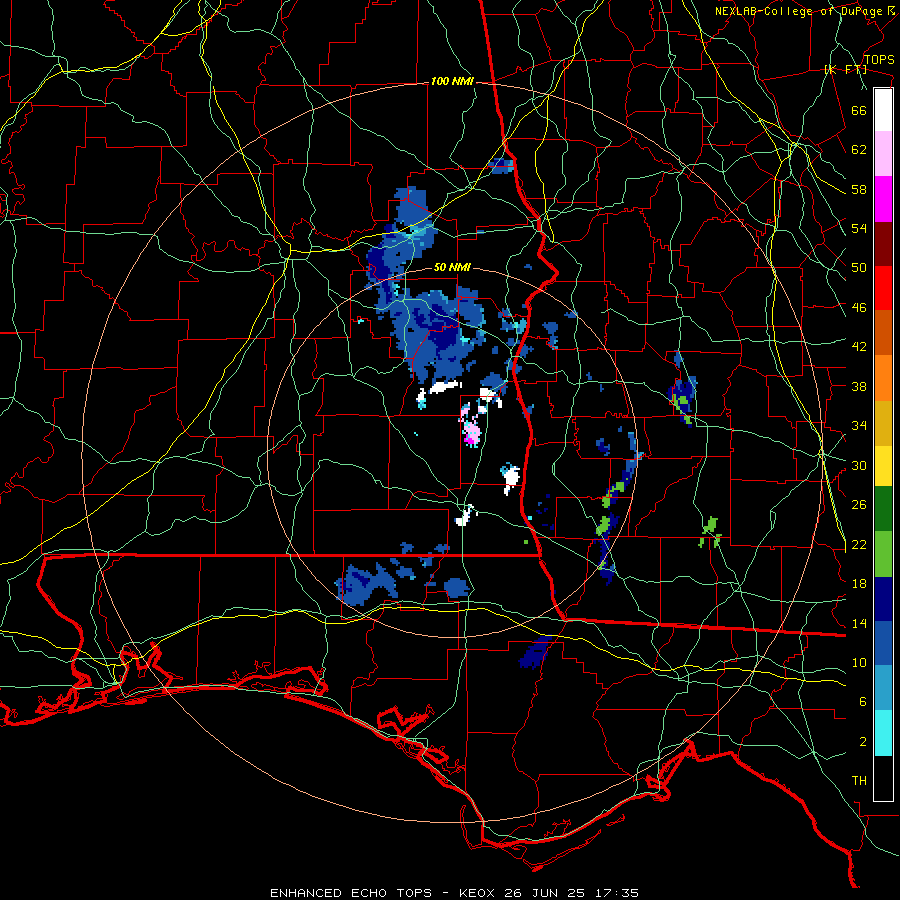Click the light pink 62 kft legend swatch
The height and width of the screenshot is (900, 900).
(x=883, y=154)
